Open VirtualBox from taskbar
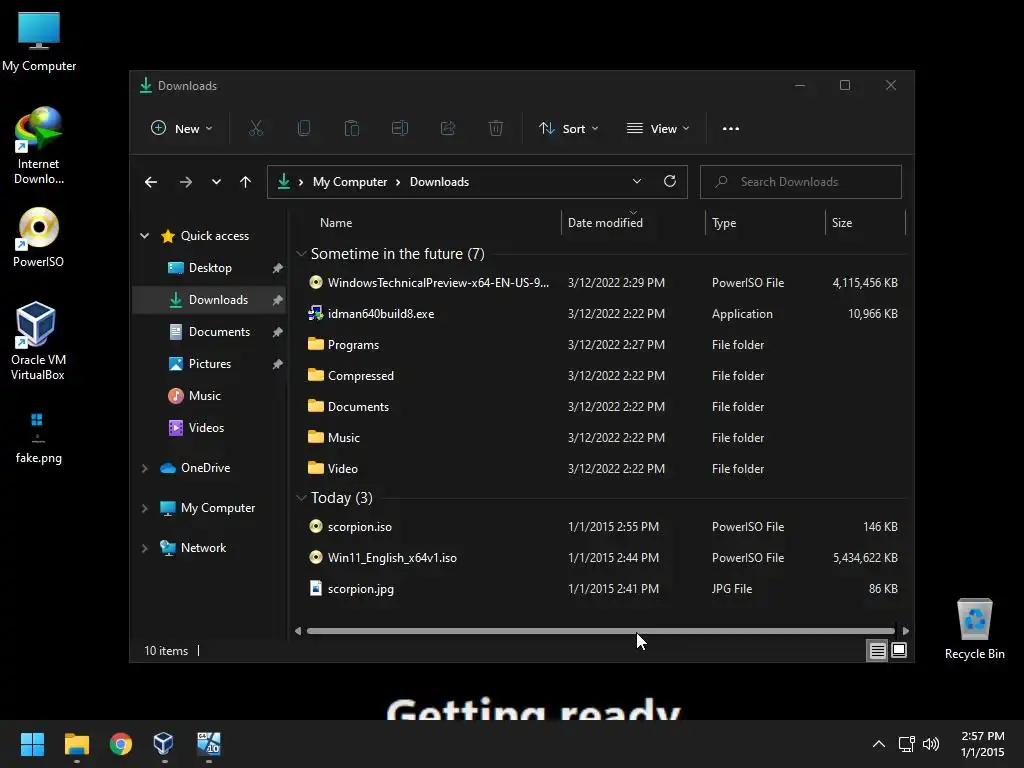This screenshot has height=768, width=1024. [164, 744]
